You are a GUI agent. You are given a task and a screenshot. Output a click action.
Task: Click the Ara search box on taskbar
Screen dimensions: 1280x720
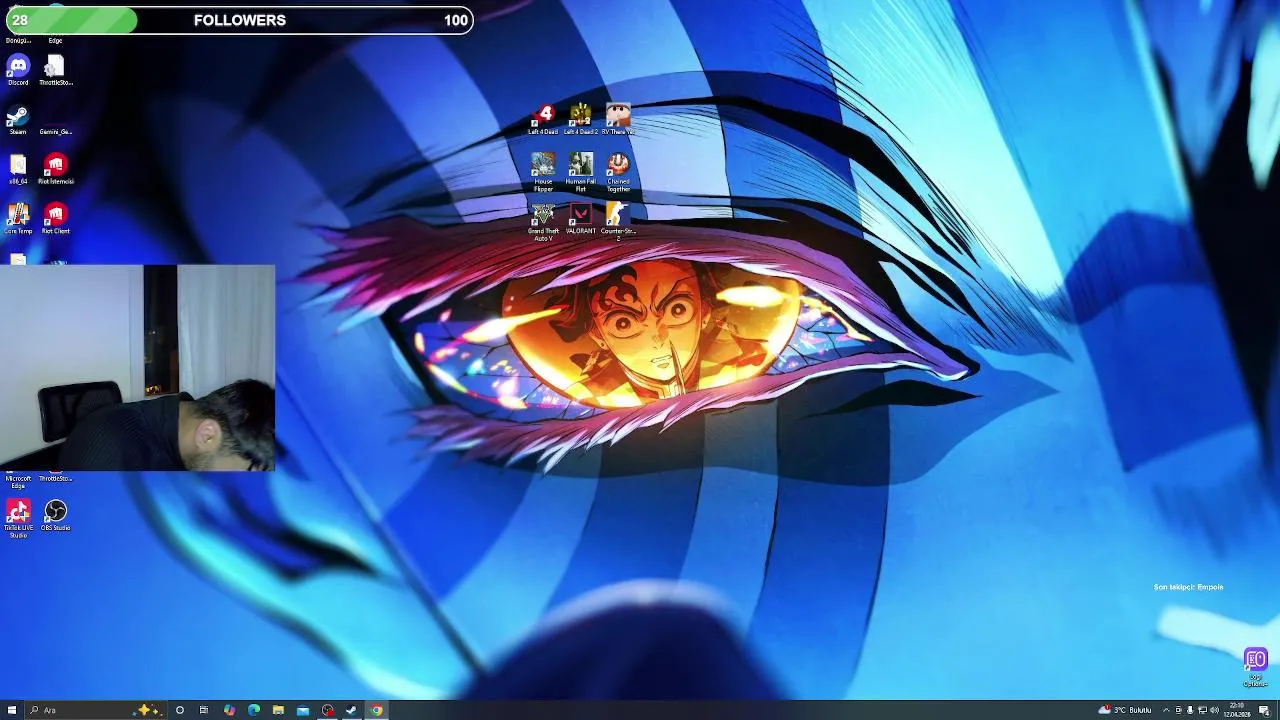point(95,710)
